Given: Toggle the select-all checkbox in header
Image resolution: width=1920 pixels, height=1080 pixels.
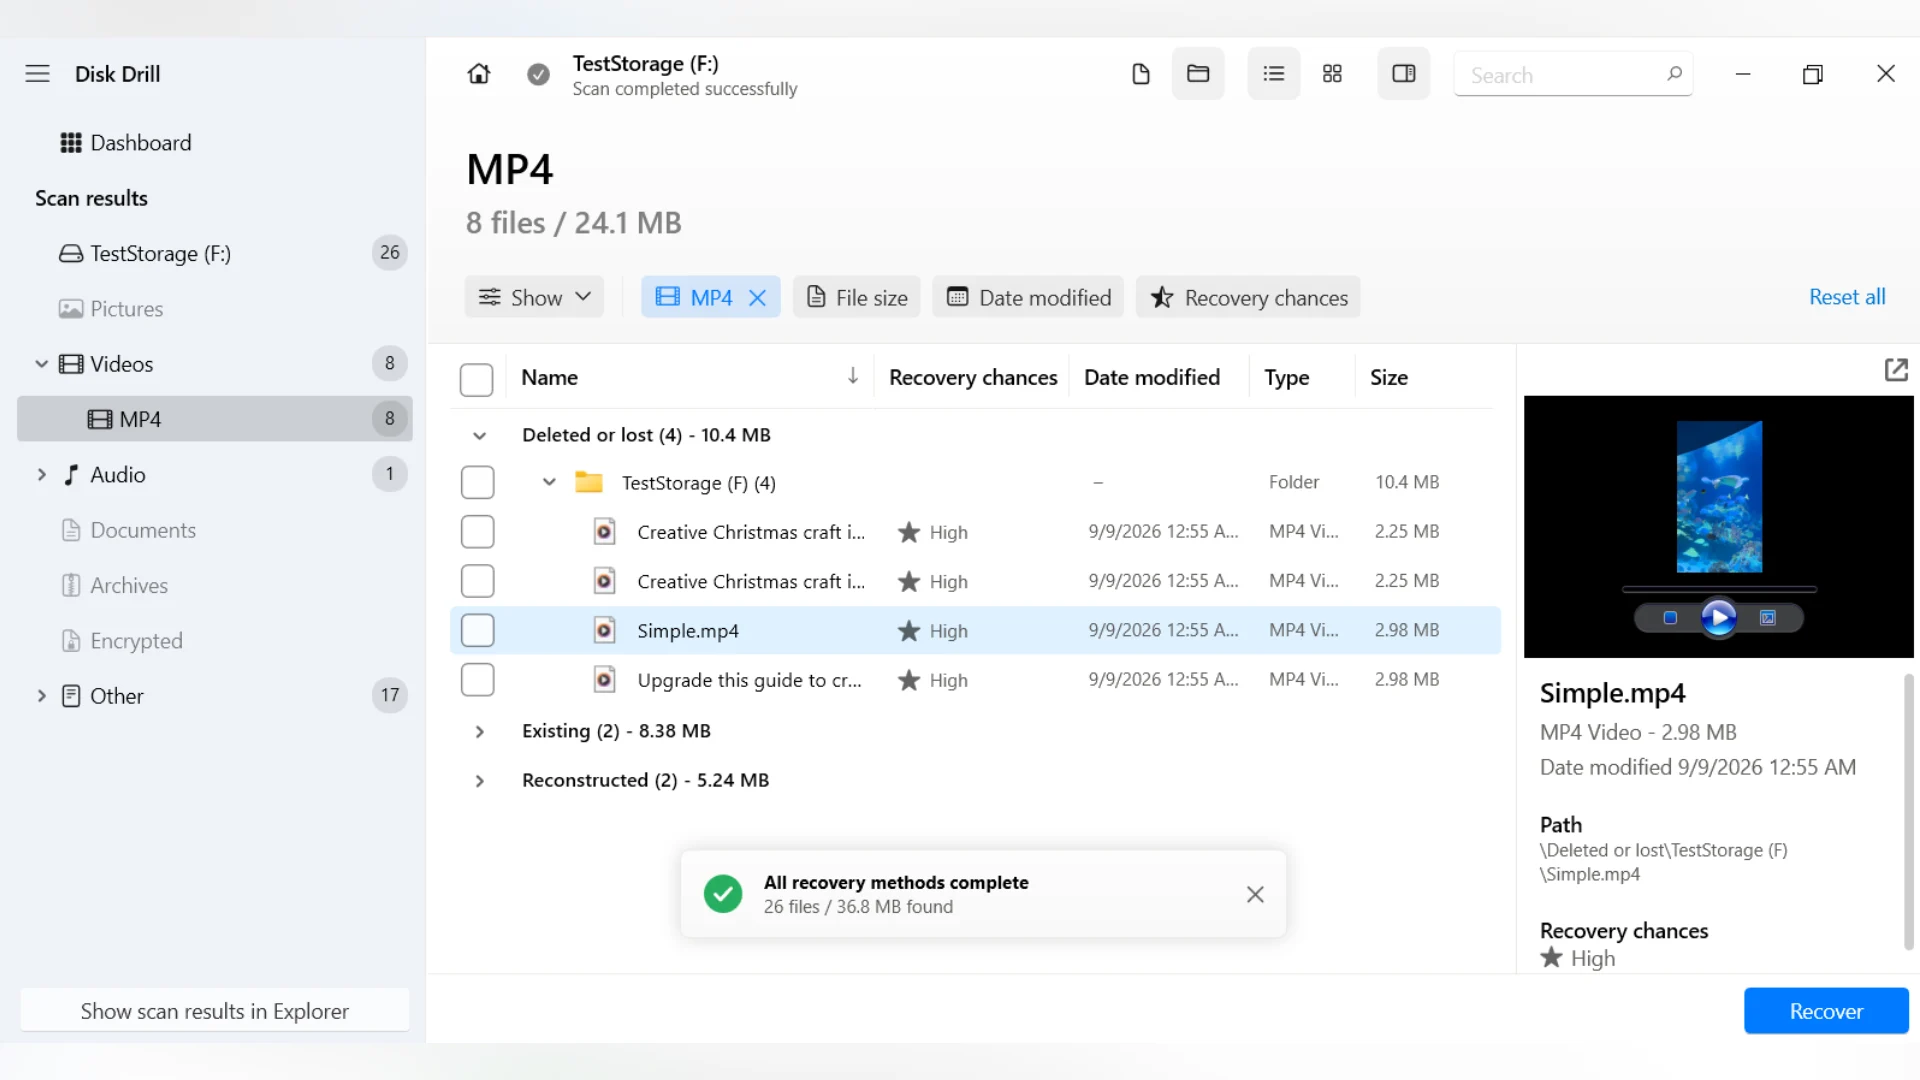Looking at the screenshot, I should [x=476, y=379].
